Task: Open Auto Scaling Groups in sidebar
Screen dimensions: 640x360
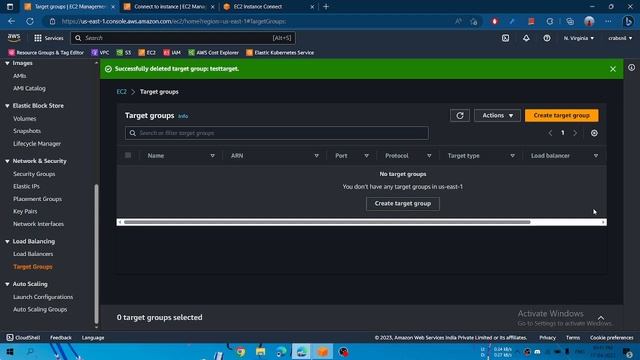Action: point(40,309)
